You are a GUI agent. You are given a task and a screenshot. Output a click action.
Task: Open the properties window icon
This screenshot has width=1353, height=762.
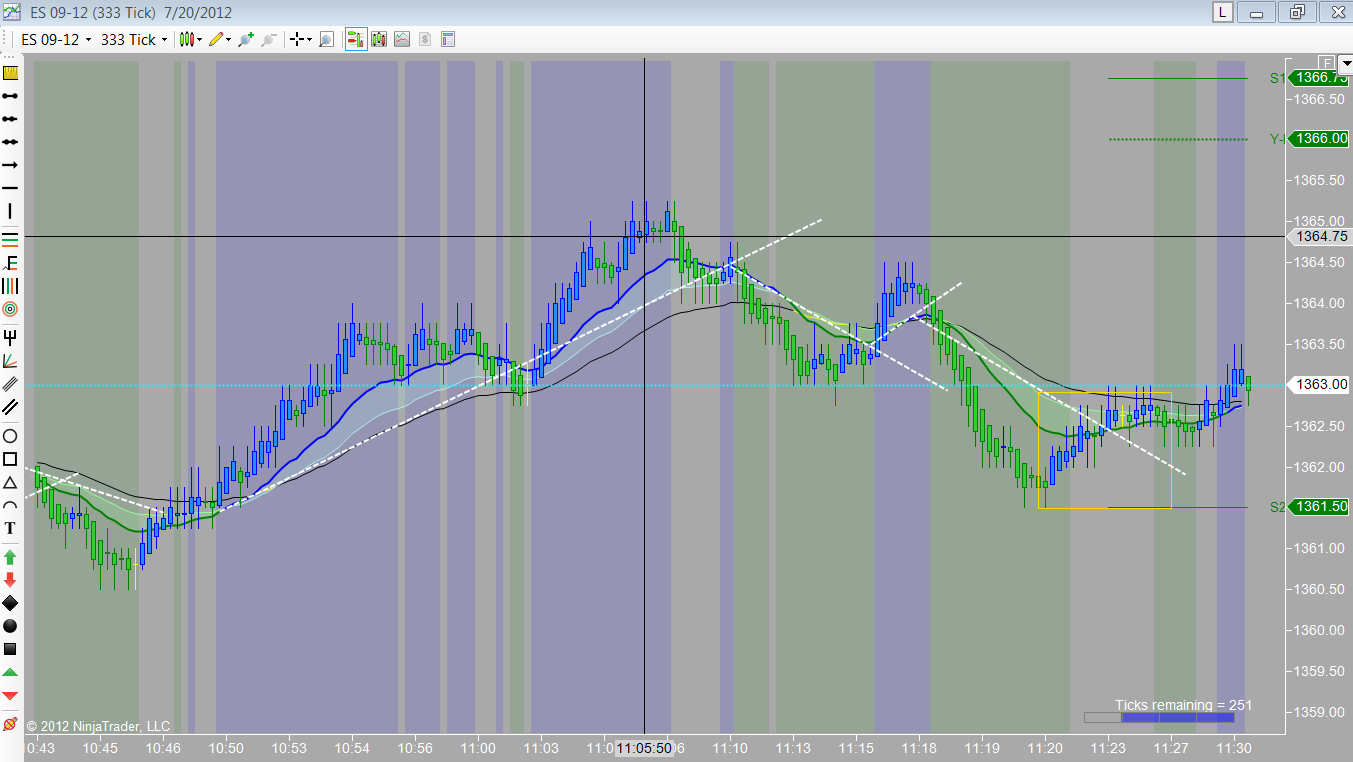point(448,39)
